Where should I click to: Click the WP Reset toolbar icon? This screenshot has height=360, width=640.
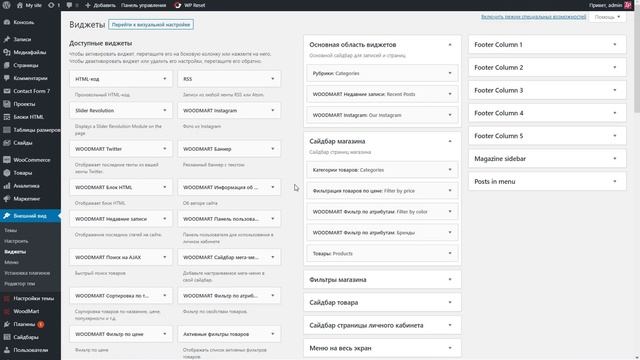point(177,5)
